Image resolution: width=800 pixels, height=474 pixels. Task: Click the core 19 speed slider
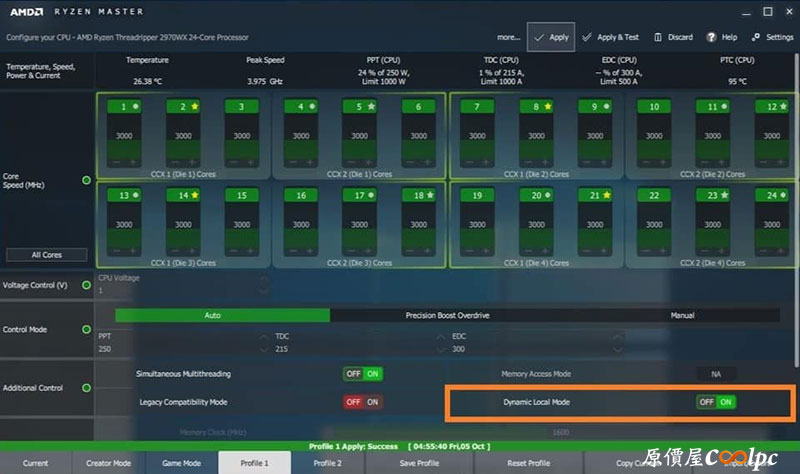click(x=477, y=226)
